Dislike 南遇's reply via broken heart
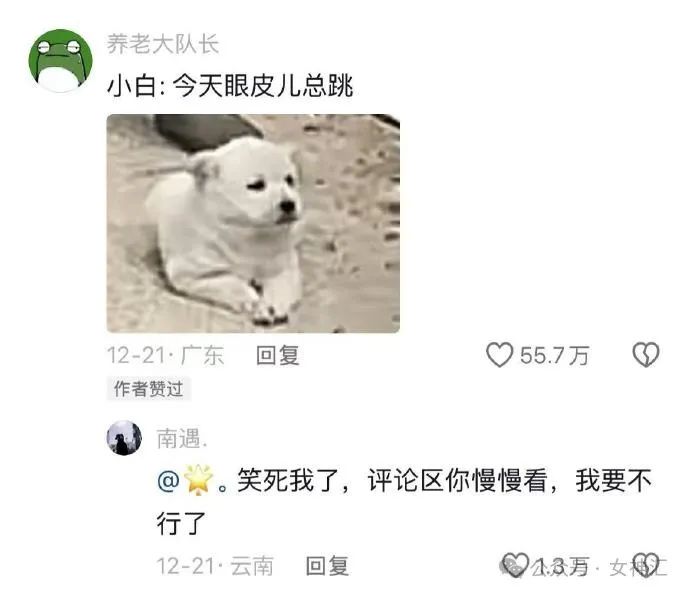The width and height of the screenshot is (690, 596). tap(646, 565)
